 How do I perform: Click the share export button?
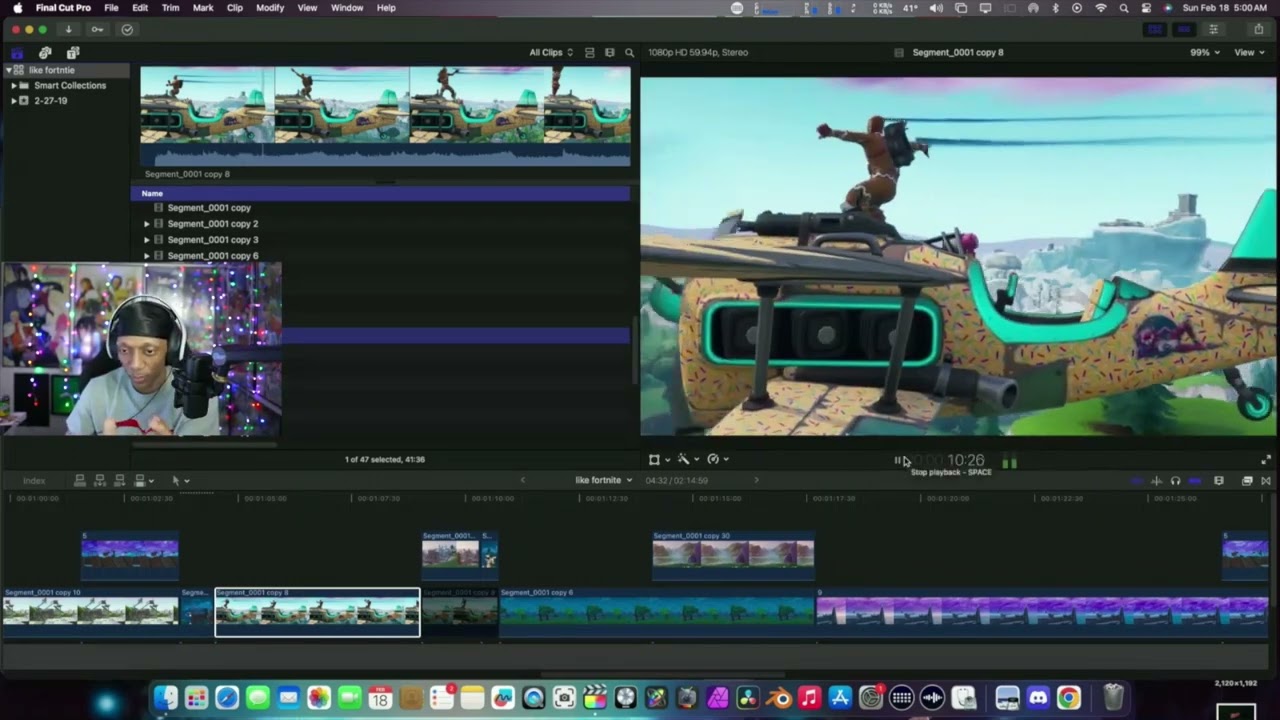(1258, 29)
